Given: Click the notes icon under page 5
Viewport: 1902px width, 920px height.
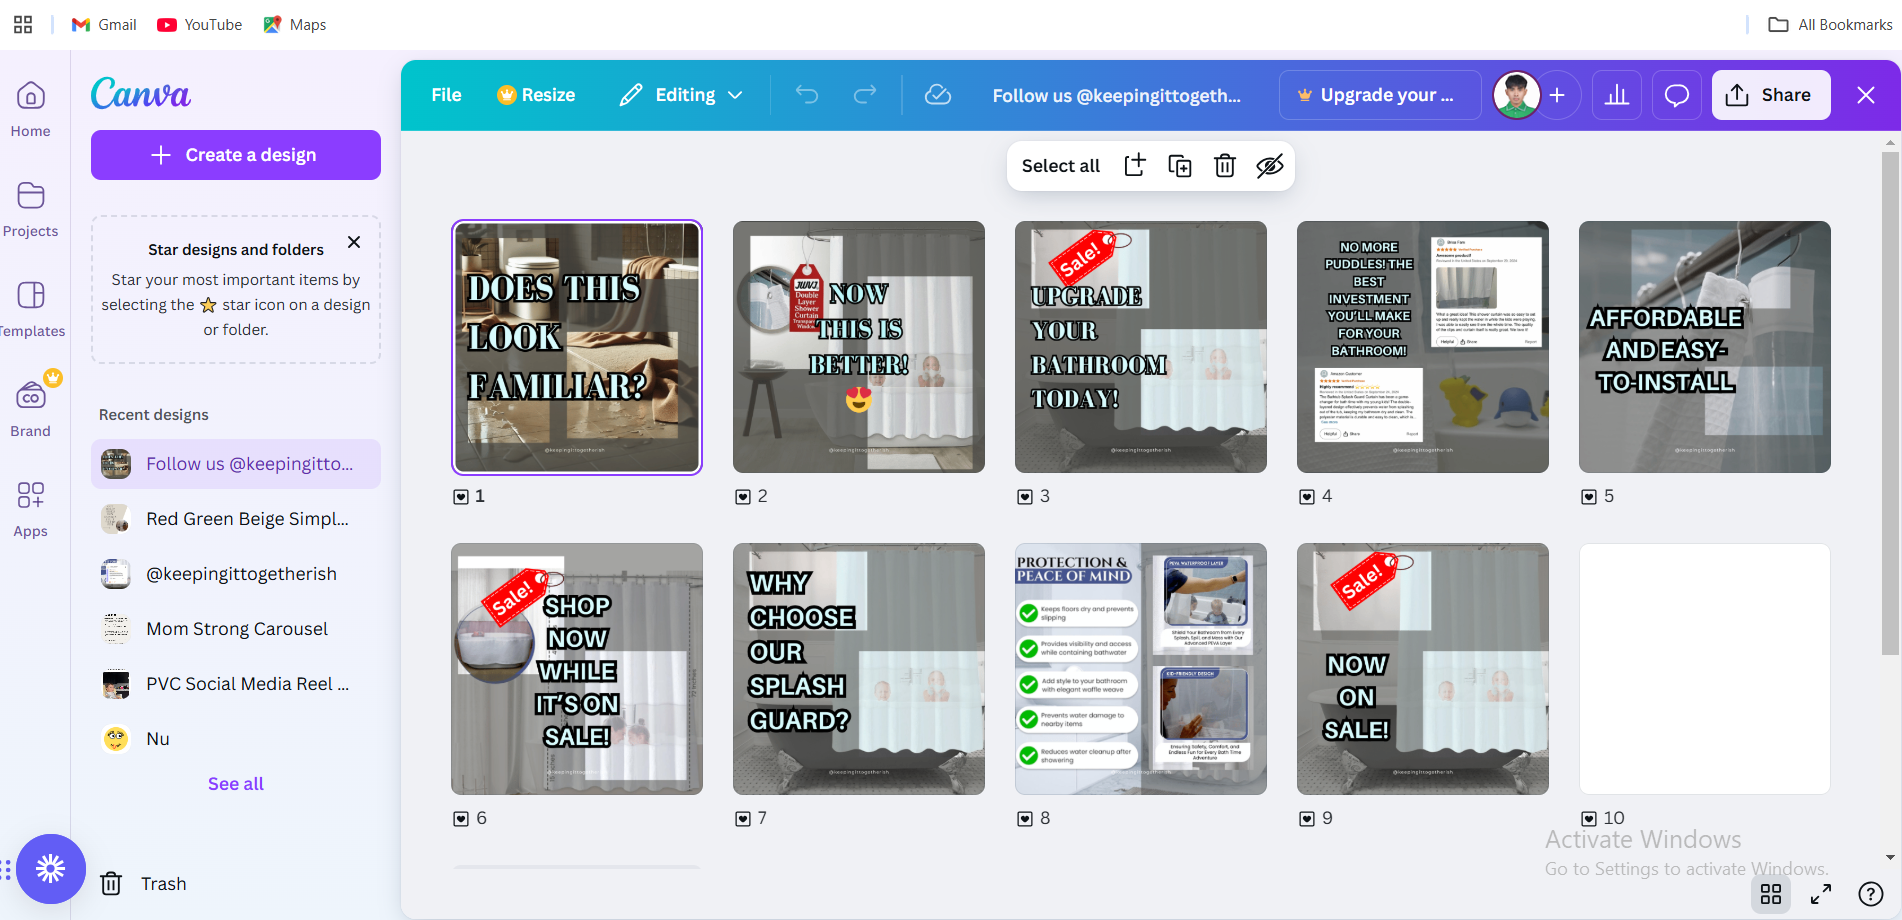Looking at the screenshot, I should click(x=1589, y=497).
